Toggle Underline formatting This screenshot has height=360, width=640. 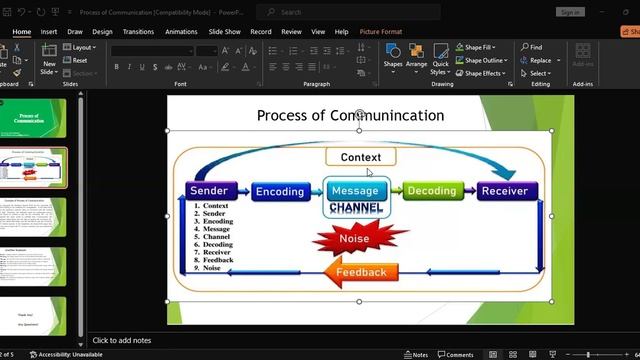point(142,67)
